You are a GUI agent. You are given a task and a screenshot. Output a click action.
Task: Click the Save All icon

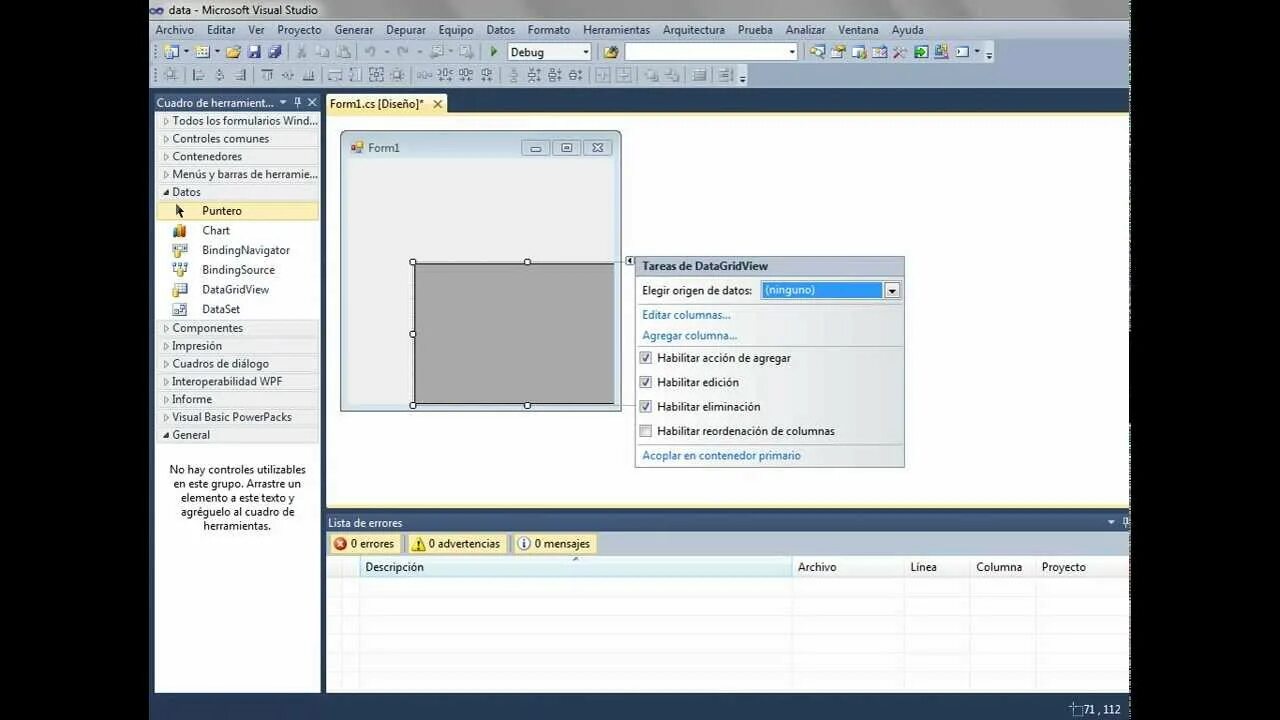[x=274, y=52]
